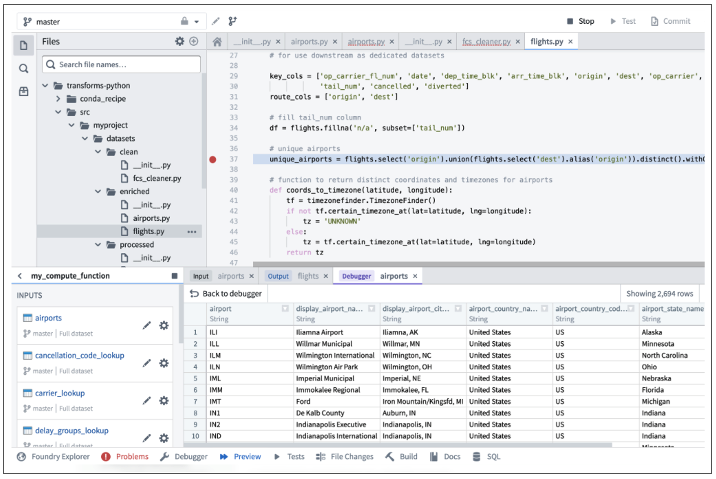Click the add file plus icon
The width and height of the screenshot is (716, 479).
tap(194, 42)
